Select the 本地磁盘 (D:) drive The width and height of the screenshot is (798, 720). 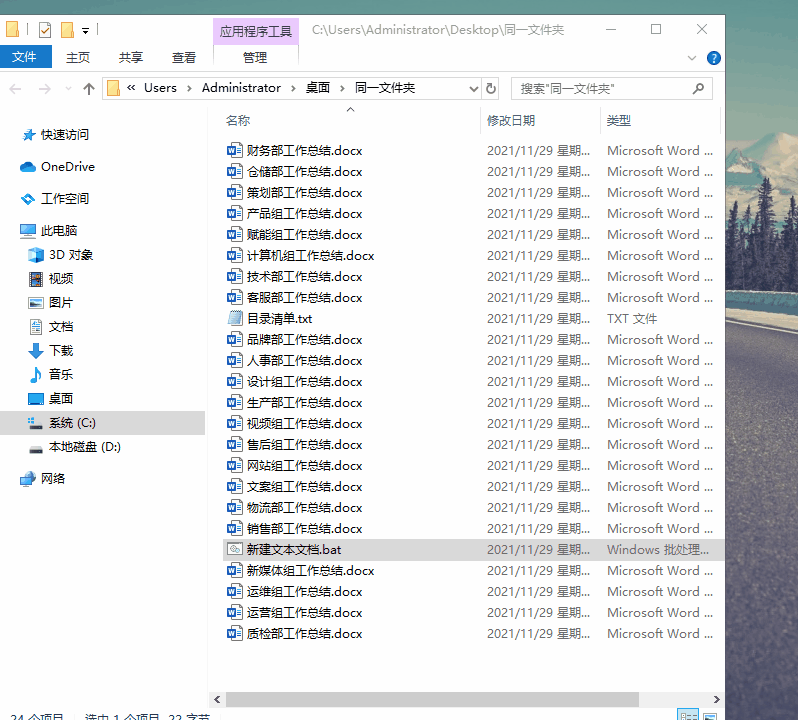point(84,447)
